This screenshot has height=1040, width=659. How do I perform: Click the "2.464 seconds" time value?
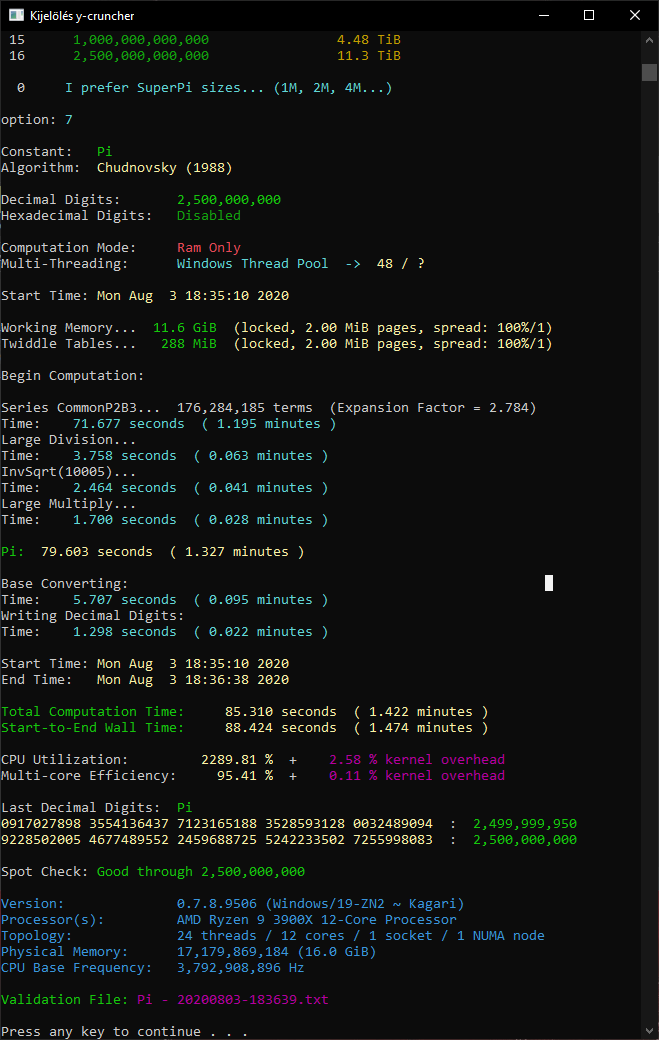pos(125,488)
